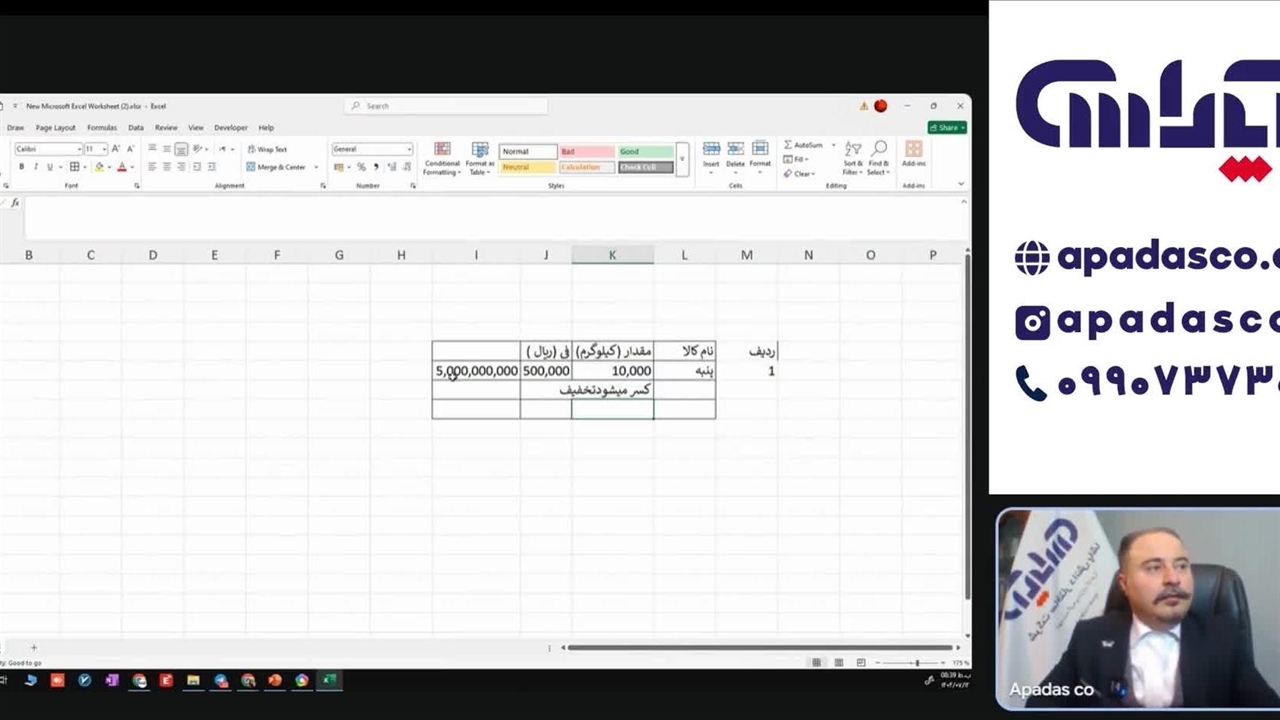The height and width of the screenshot is (720, 1280).
Task: Apply percent style number format
Action: tap(361, 167)
